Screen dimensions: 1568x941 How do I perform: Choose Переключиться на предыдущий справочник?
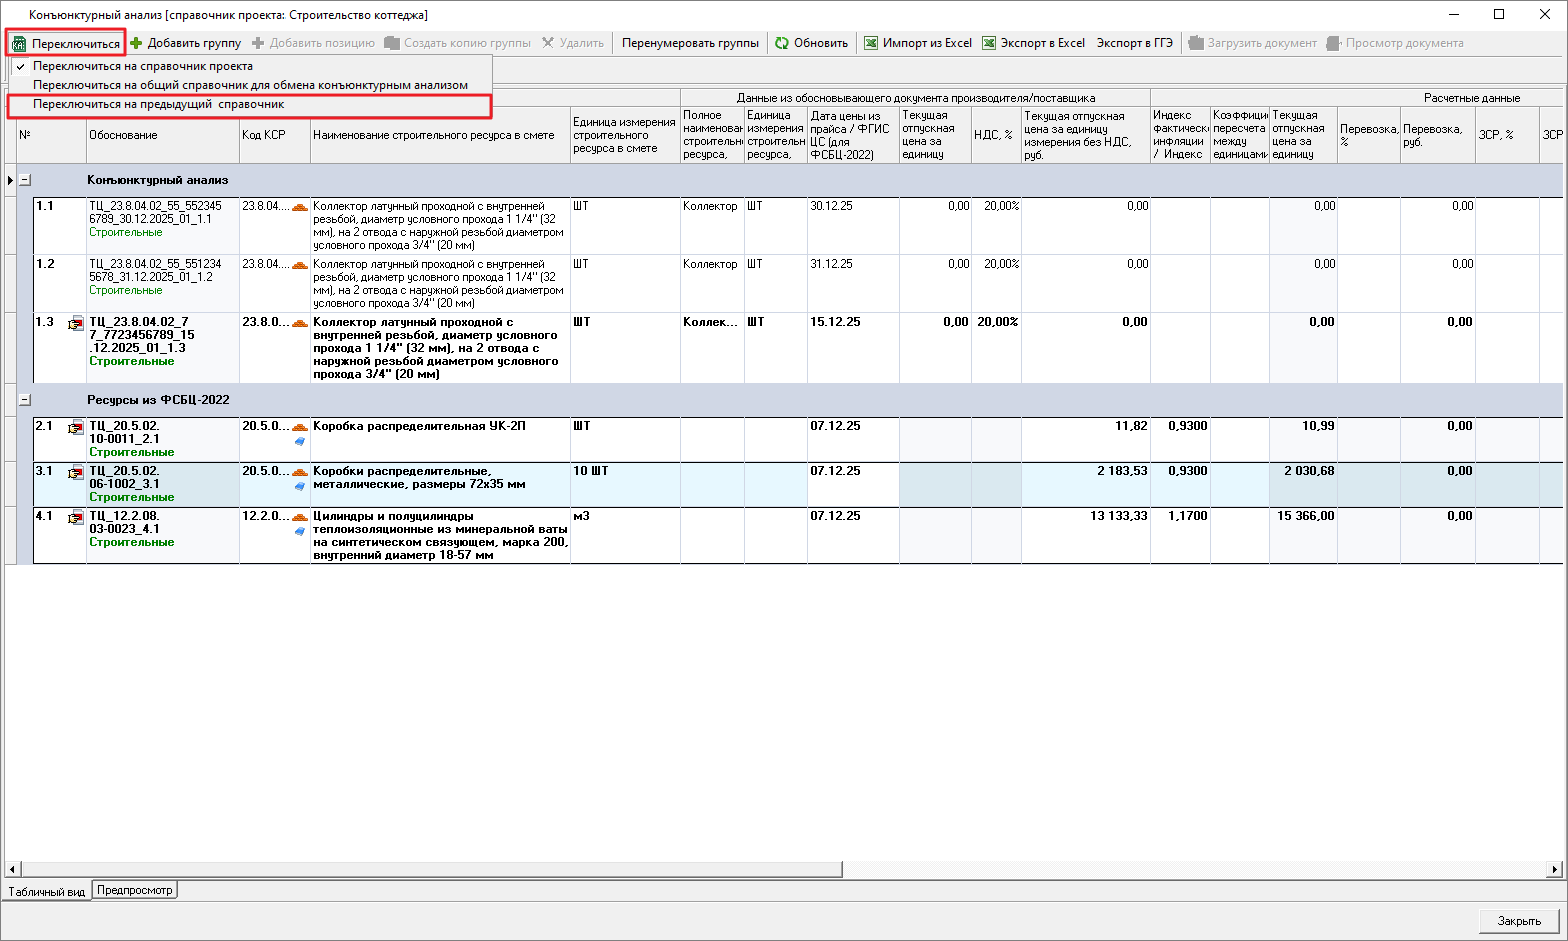point(158,104)
